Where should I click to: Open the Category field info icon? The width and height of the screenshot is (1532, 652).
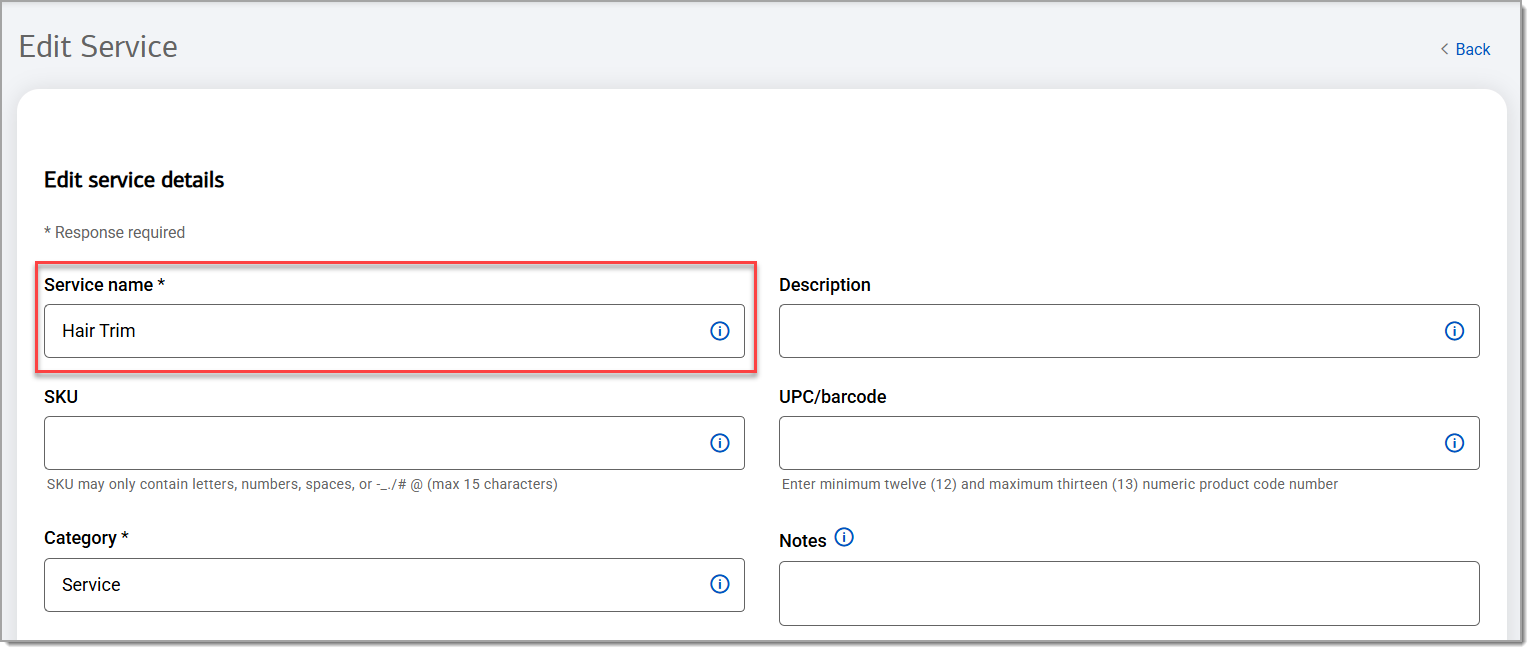pos(719,584)
